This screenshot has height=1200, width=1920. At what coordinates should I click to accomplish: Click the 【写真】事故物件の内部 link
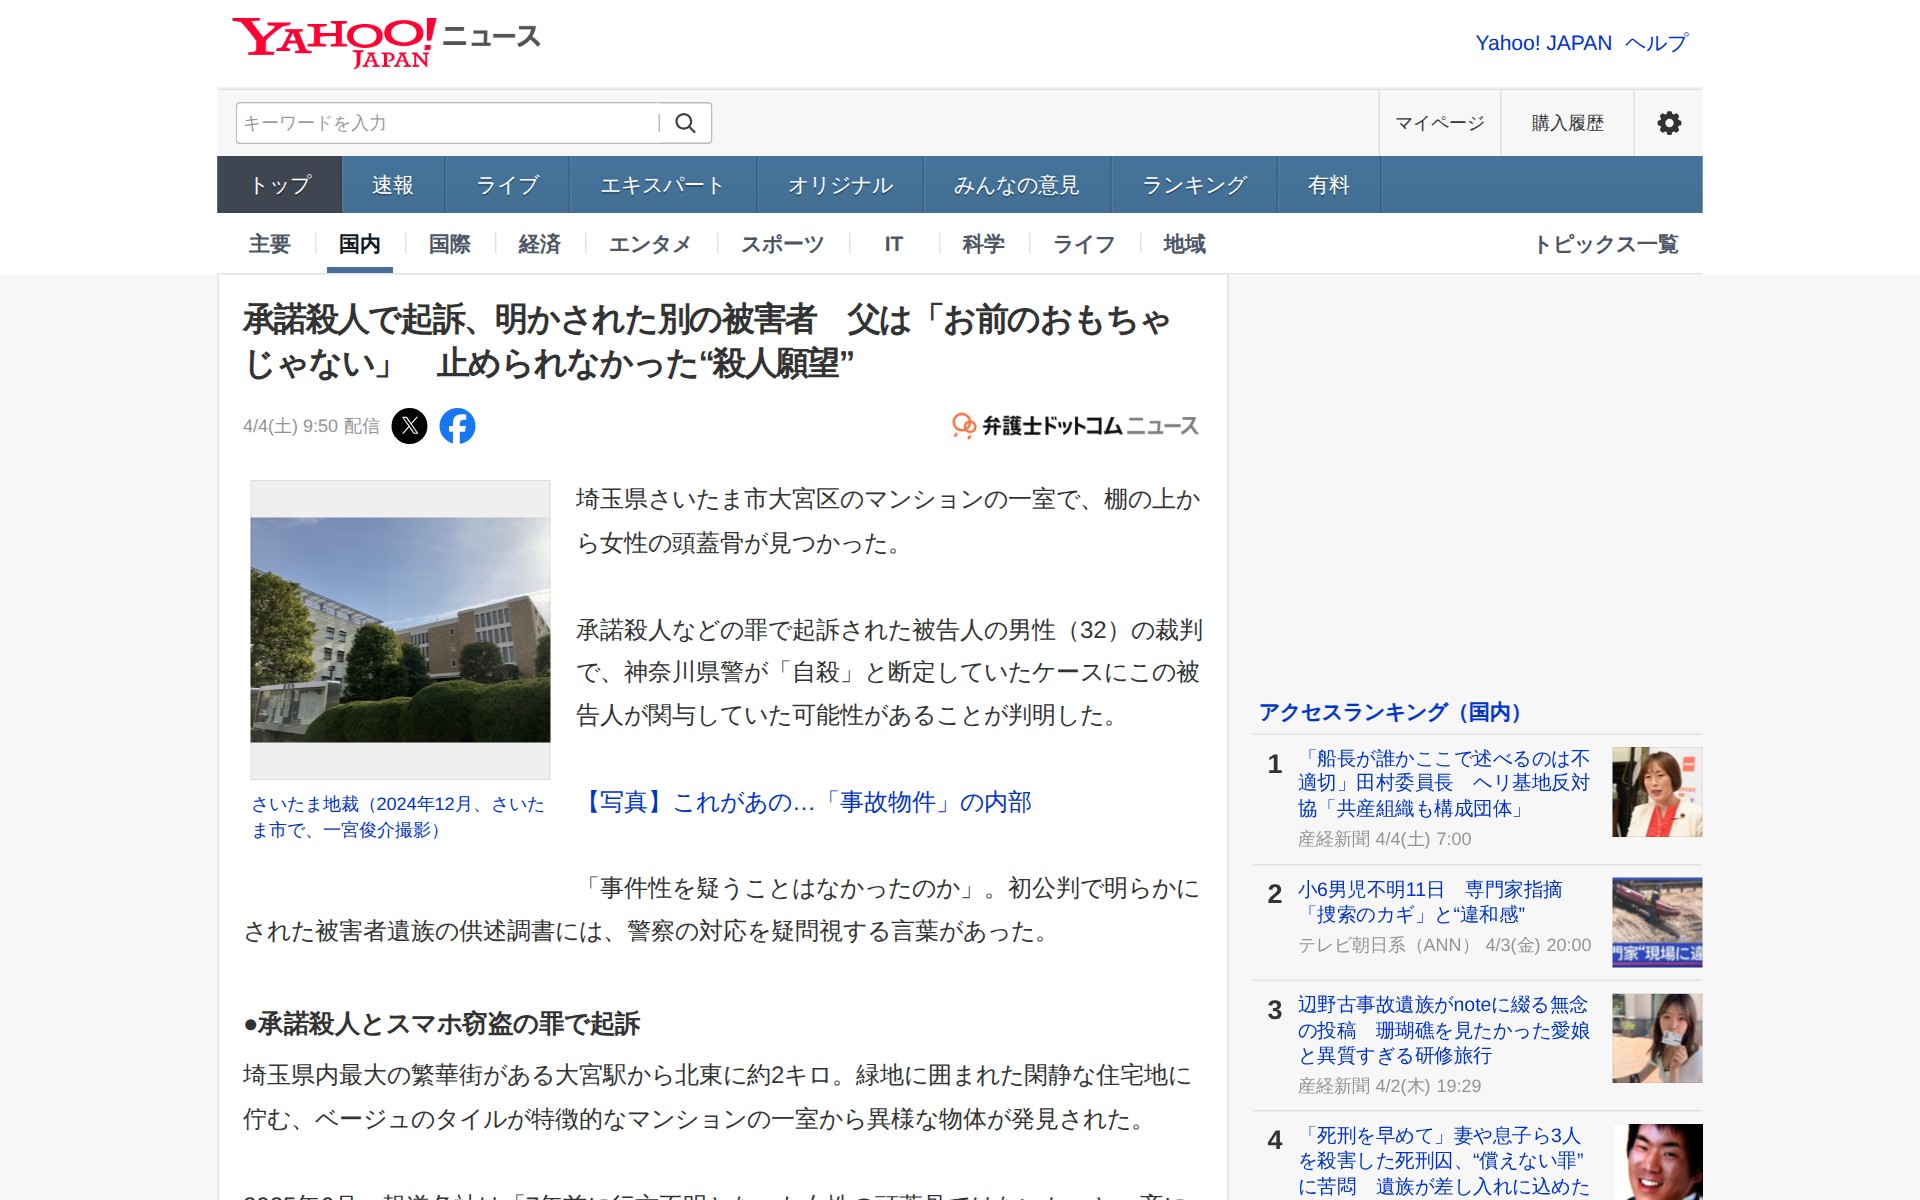(x=805, y=802)
